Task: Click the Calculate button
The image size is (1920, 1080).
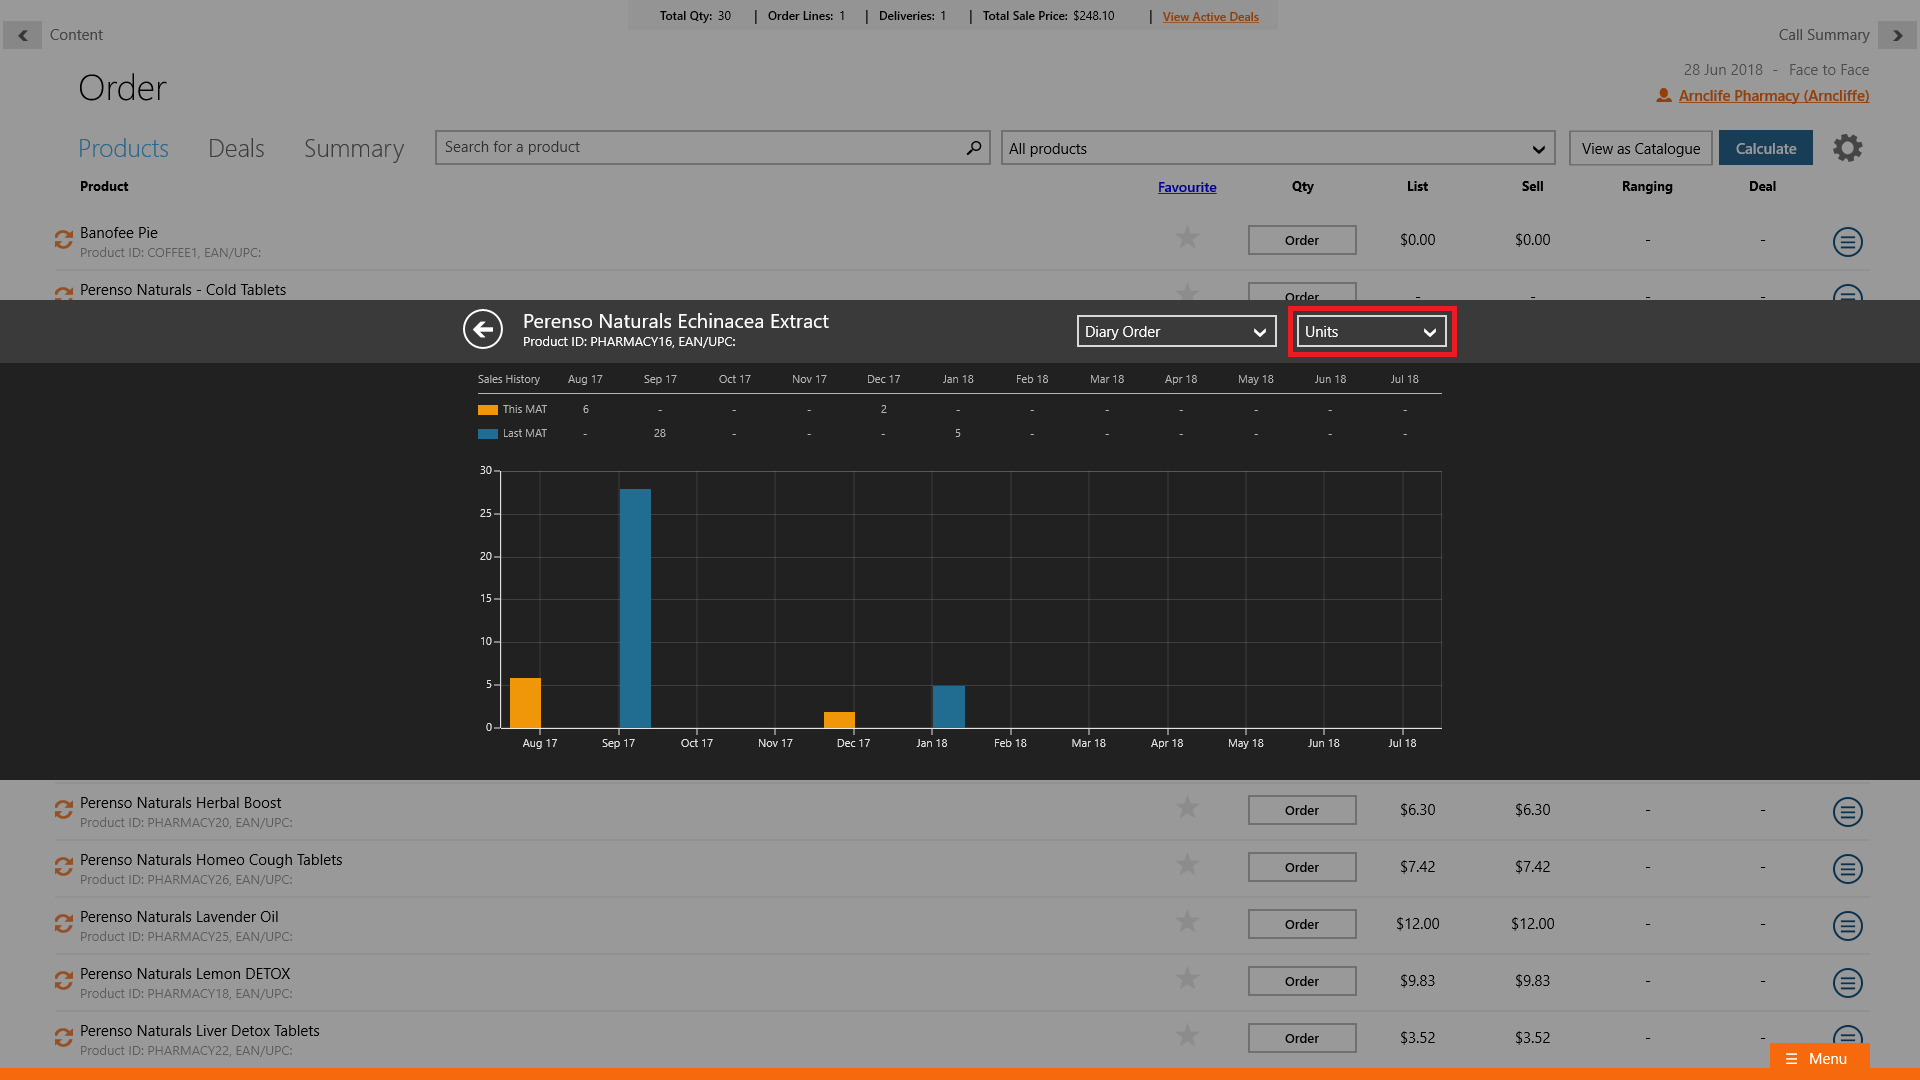Action: [x=1765, y=149]
